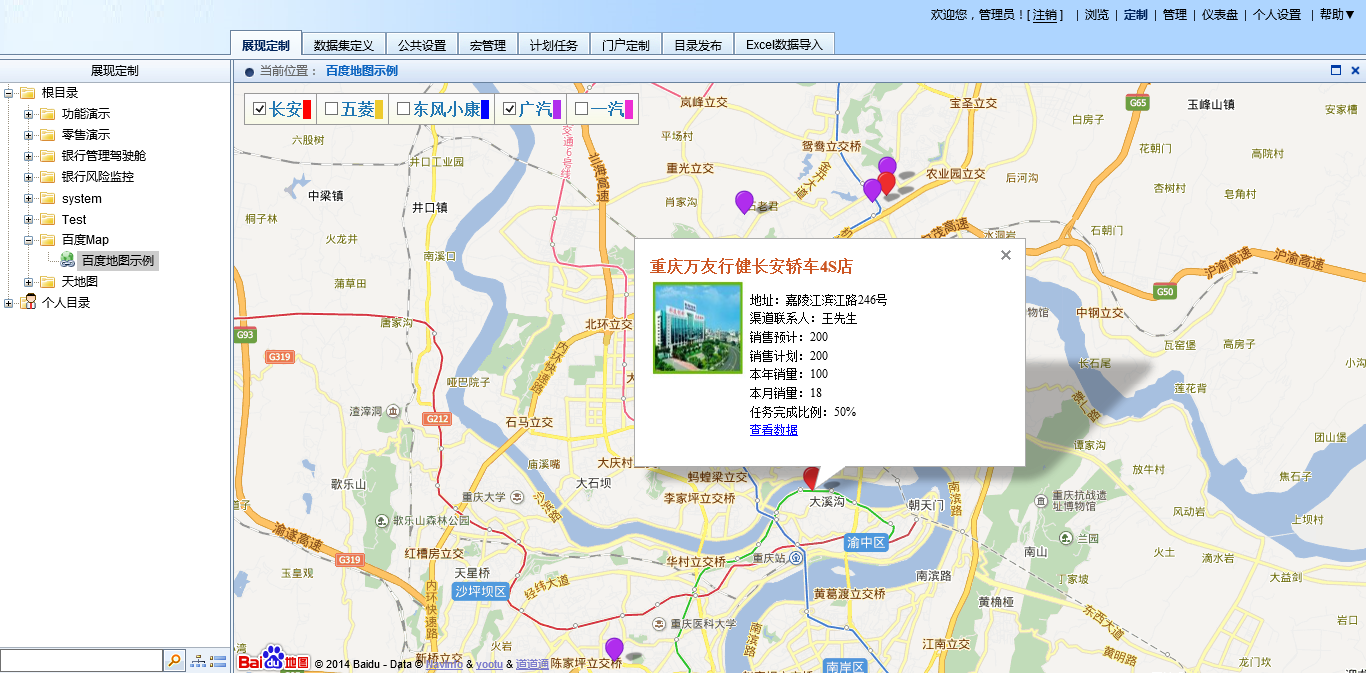This screenshot has width=1366, height=673.
Task: Click the folder icon beside 零售演示
Action: (x=47, y=135)
